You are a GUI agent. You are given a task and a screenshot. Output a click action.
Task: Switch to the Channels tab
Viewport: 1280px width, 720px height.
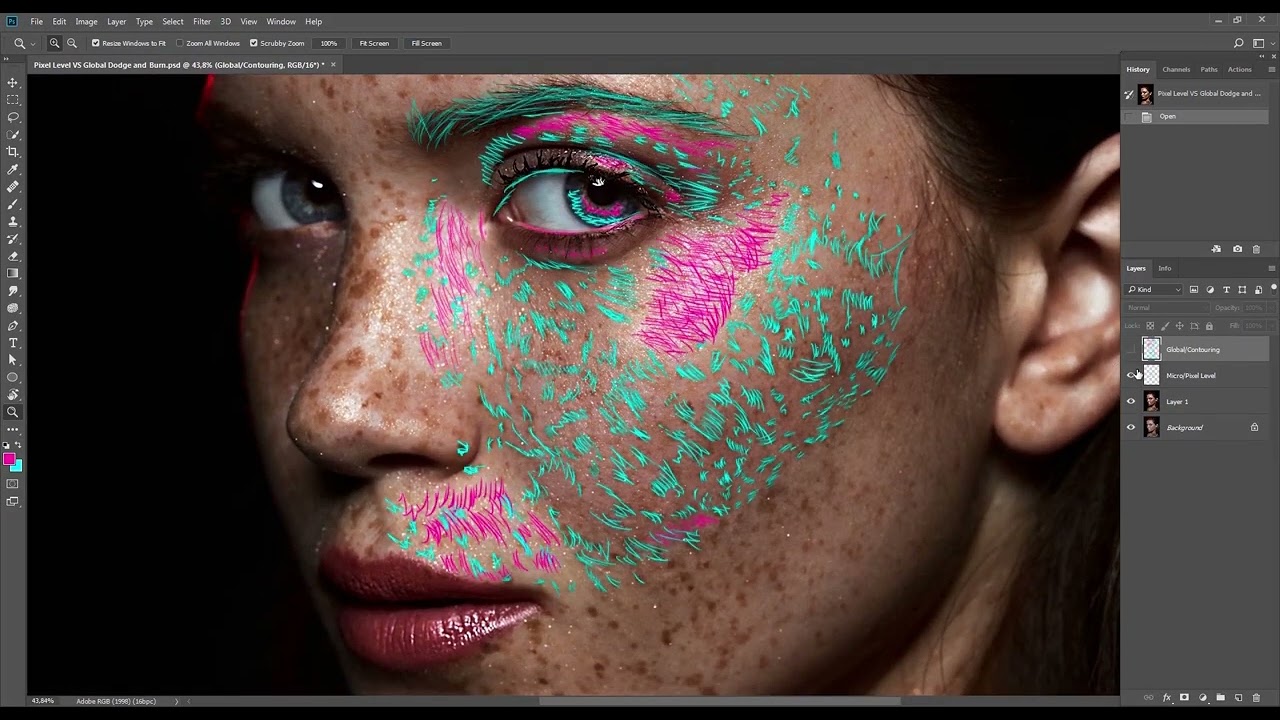[1176, 69]
